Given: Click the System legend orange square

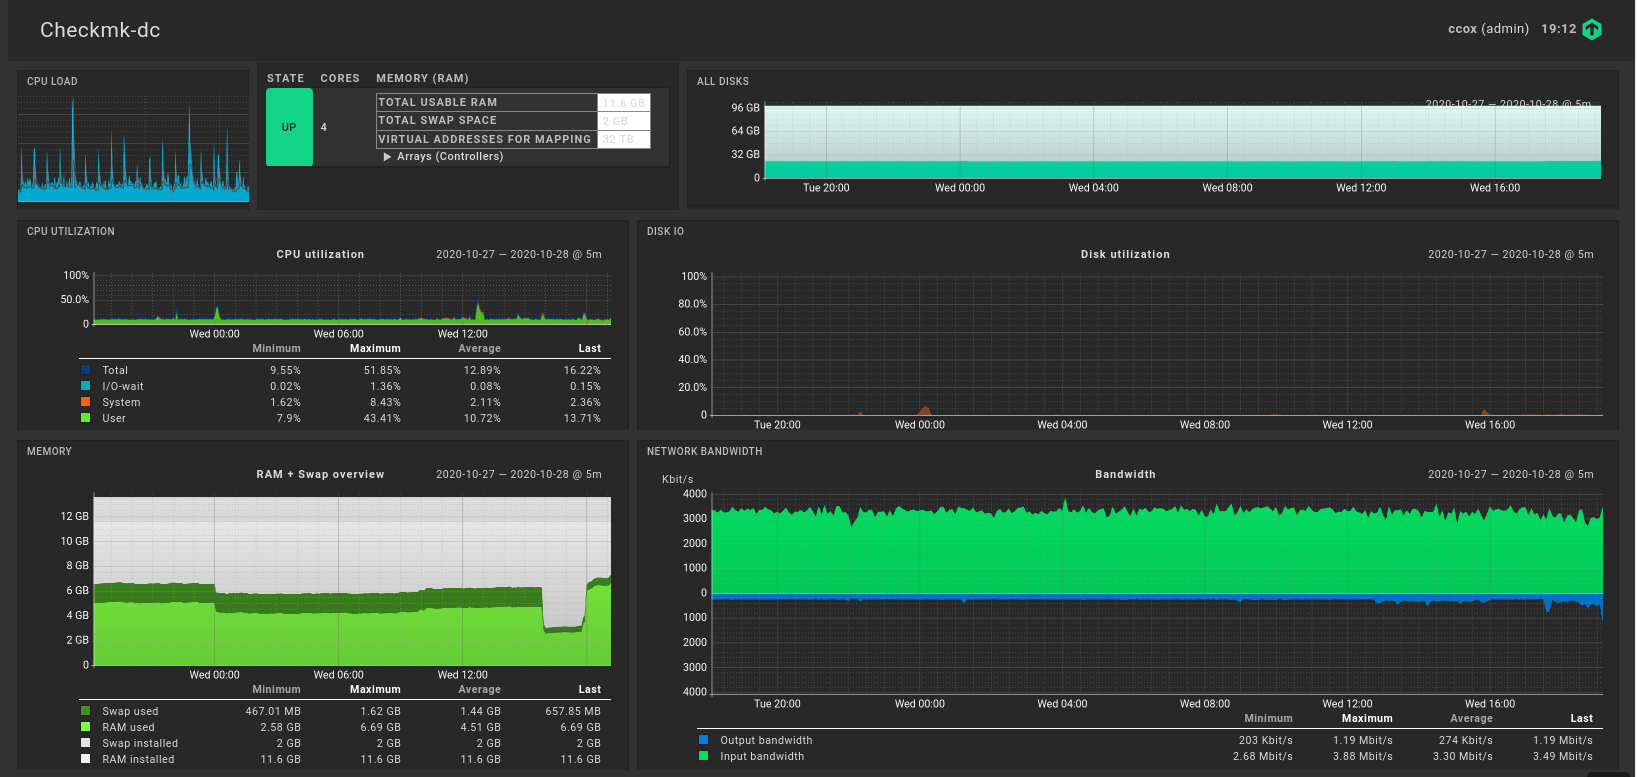Looking at the screenshot, I should [x=86, y=402].
